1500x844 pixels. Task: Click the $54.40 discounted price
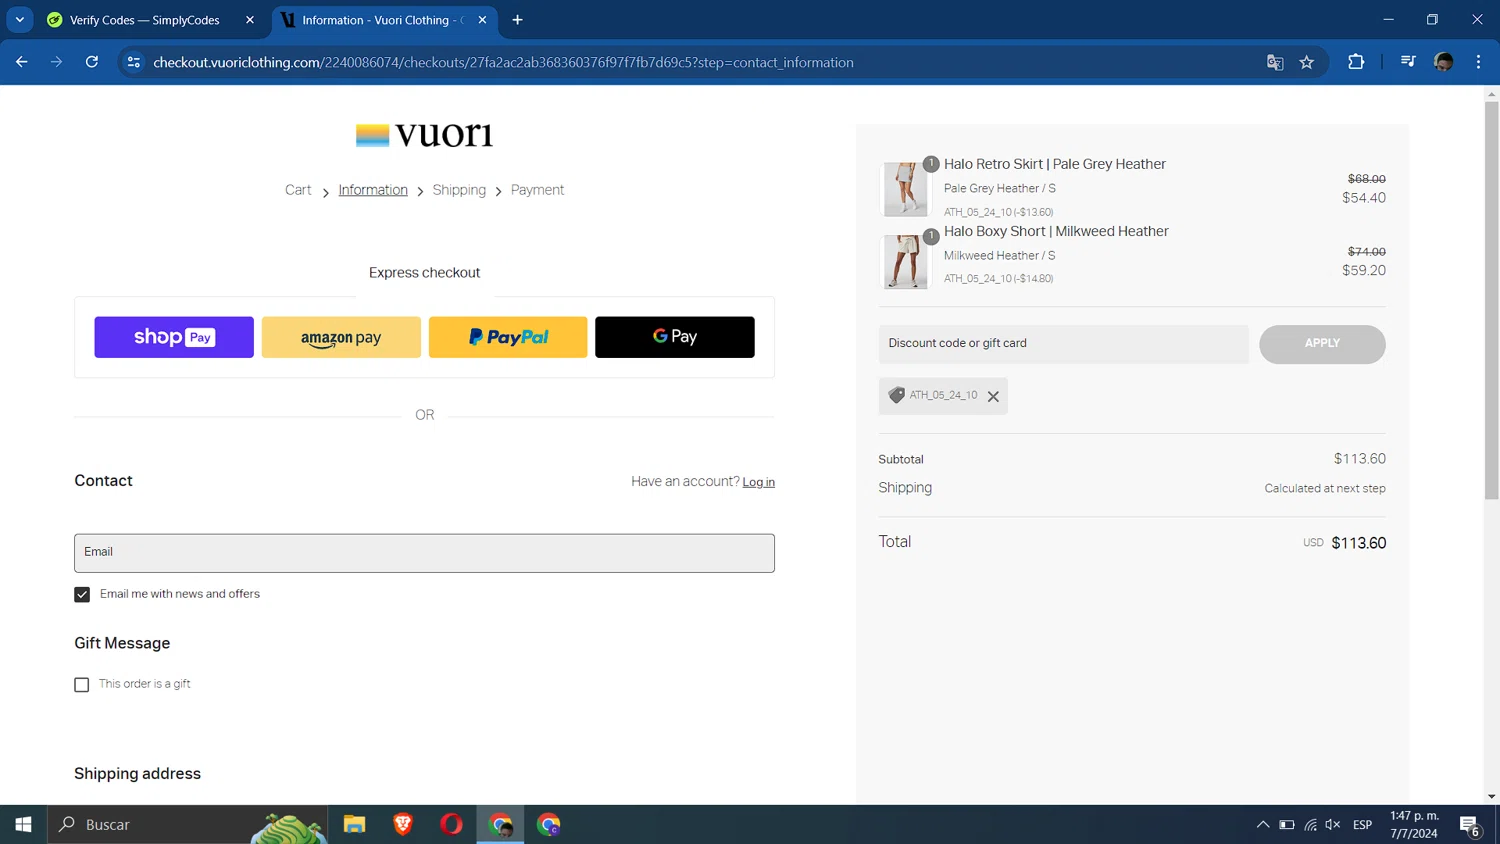click(1364, 198)
